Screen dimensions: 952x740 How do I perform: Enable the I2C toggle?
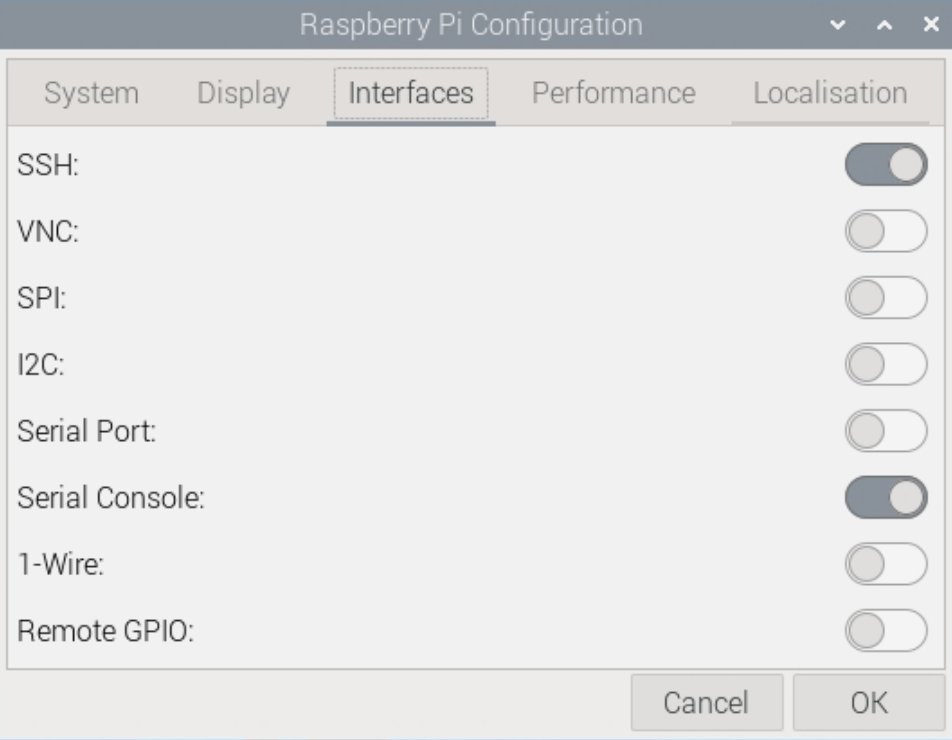tap(886, 364)
